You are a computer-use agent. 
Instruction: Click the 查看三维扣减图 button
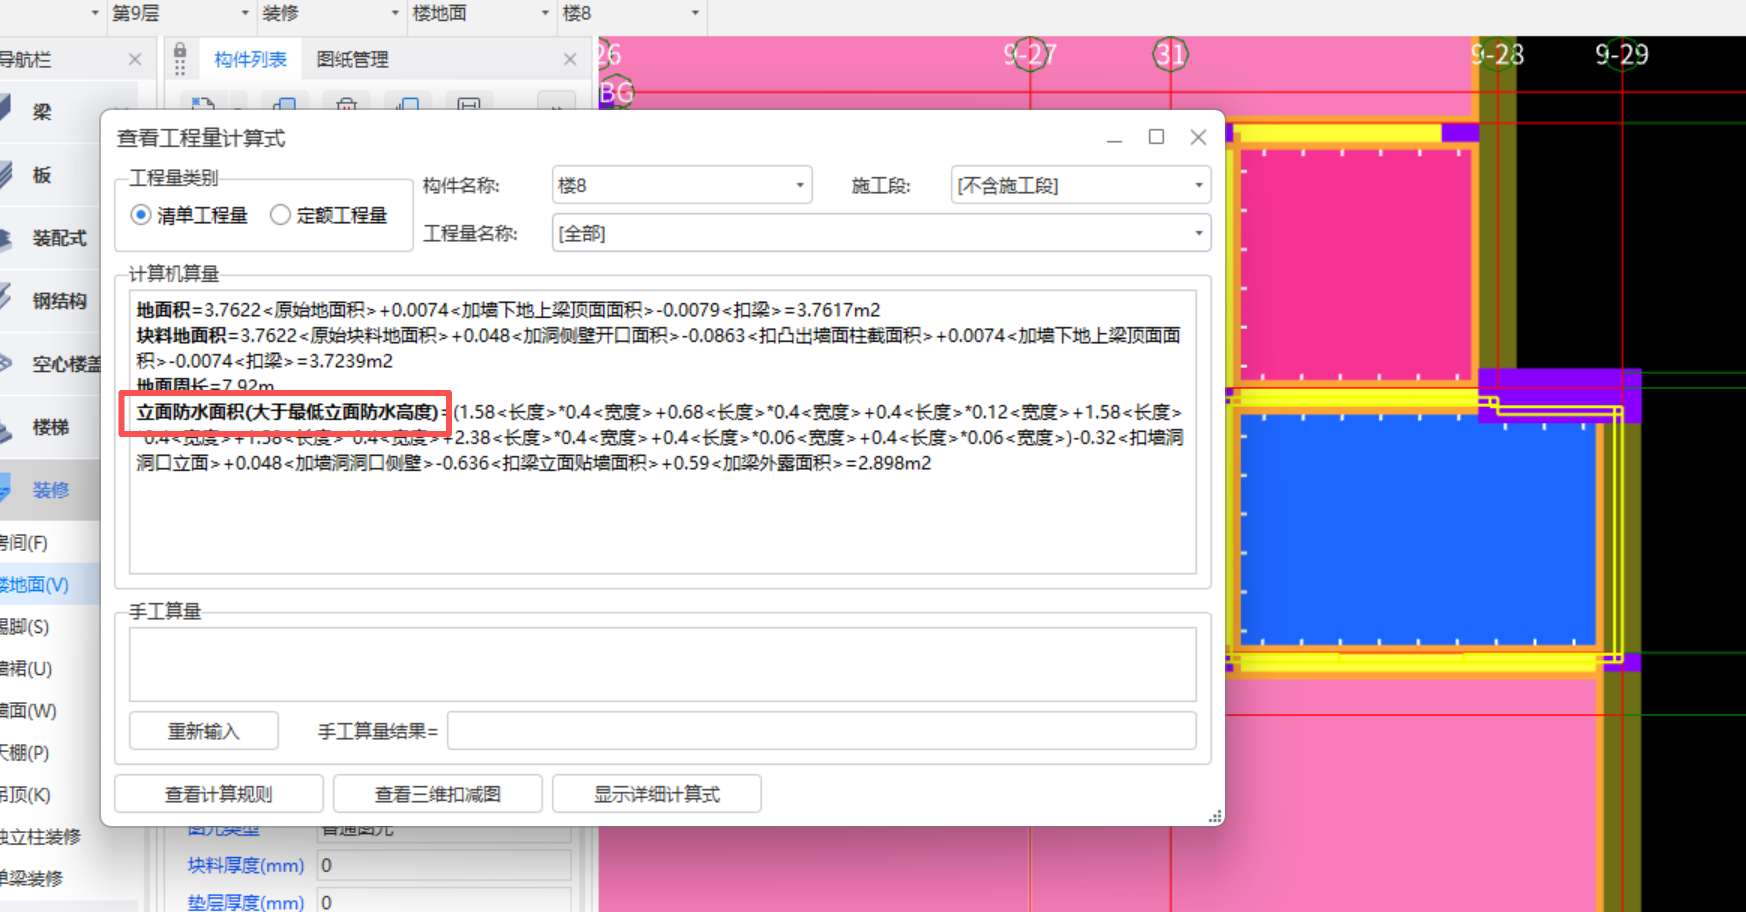pyautogui.click(x=438, y=794)
